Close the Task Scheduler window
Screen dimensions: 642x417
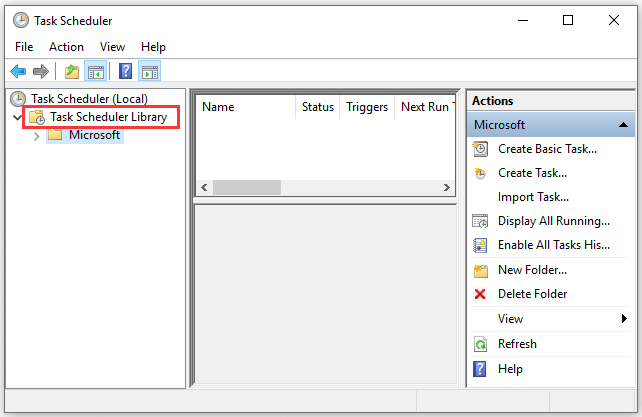(614, 20)
